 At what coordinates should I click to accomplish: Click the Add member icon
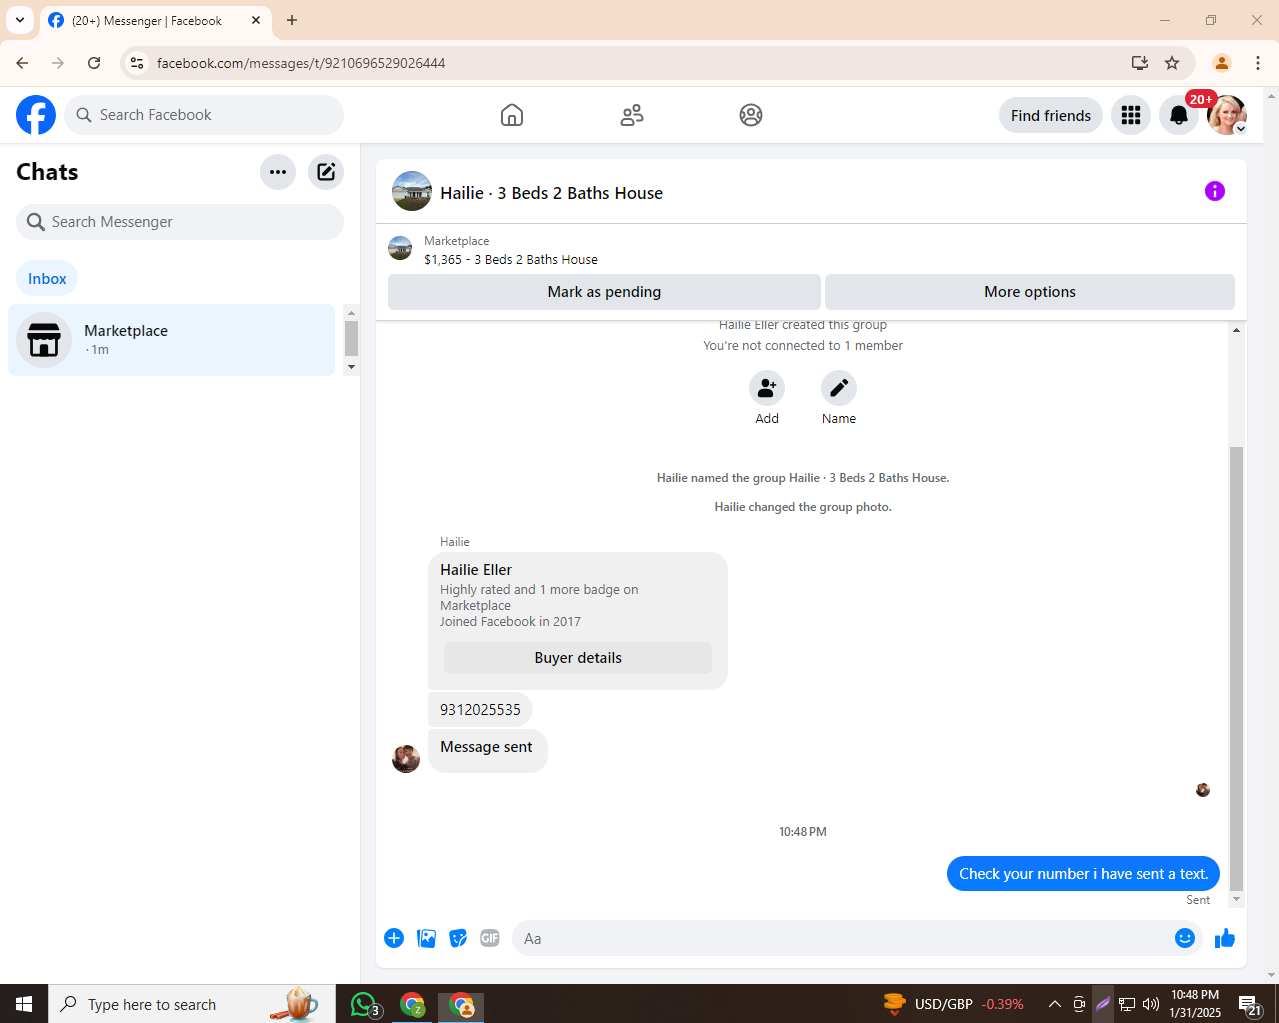(x=767, y=388)
